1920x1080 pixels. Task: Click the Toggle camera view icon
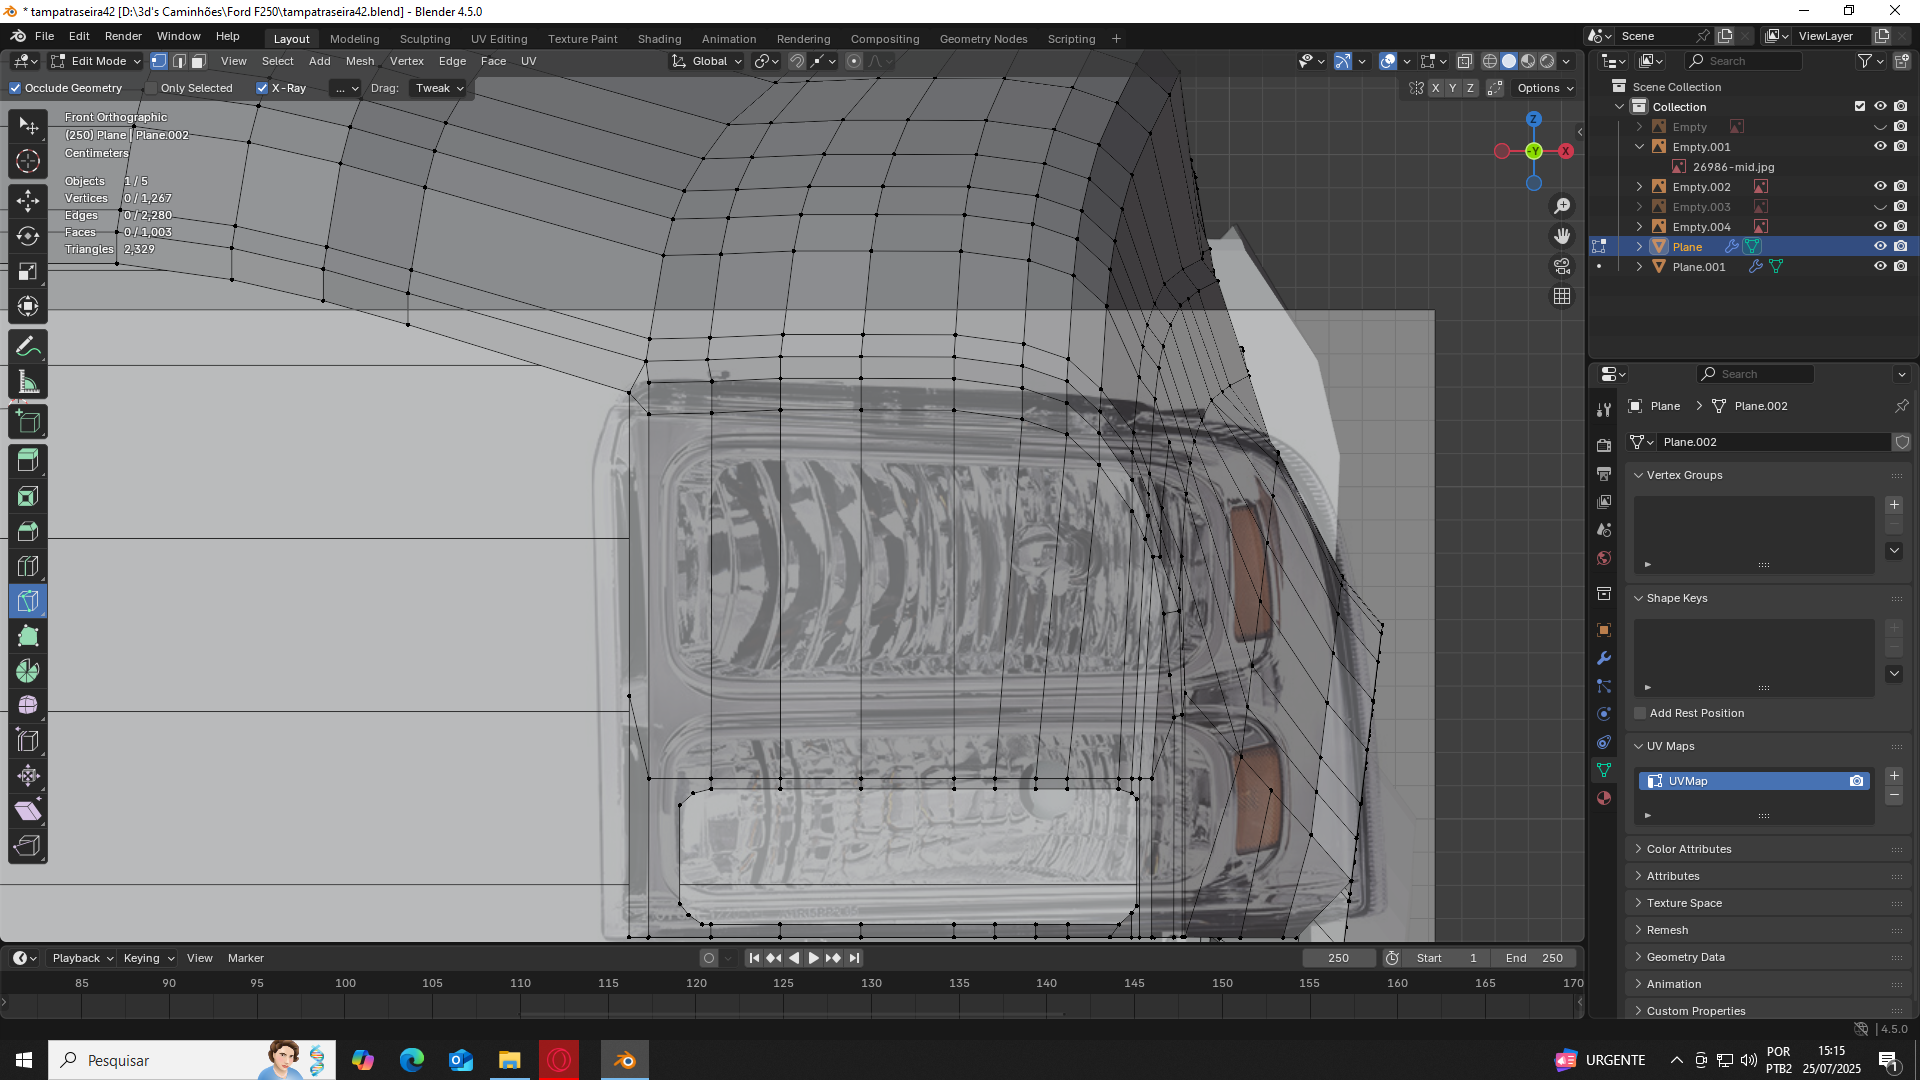coord(1562,266)
